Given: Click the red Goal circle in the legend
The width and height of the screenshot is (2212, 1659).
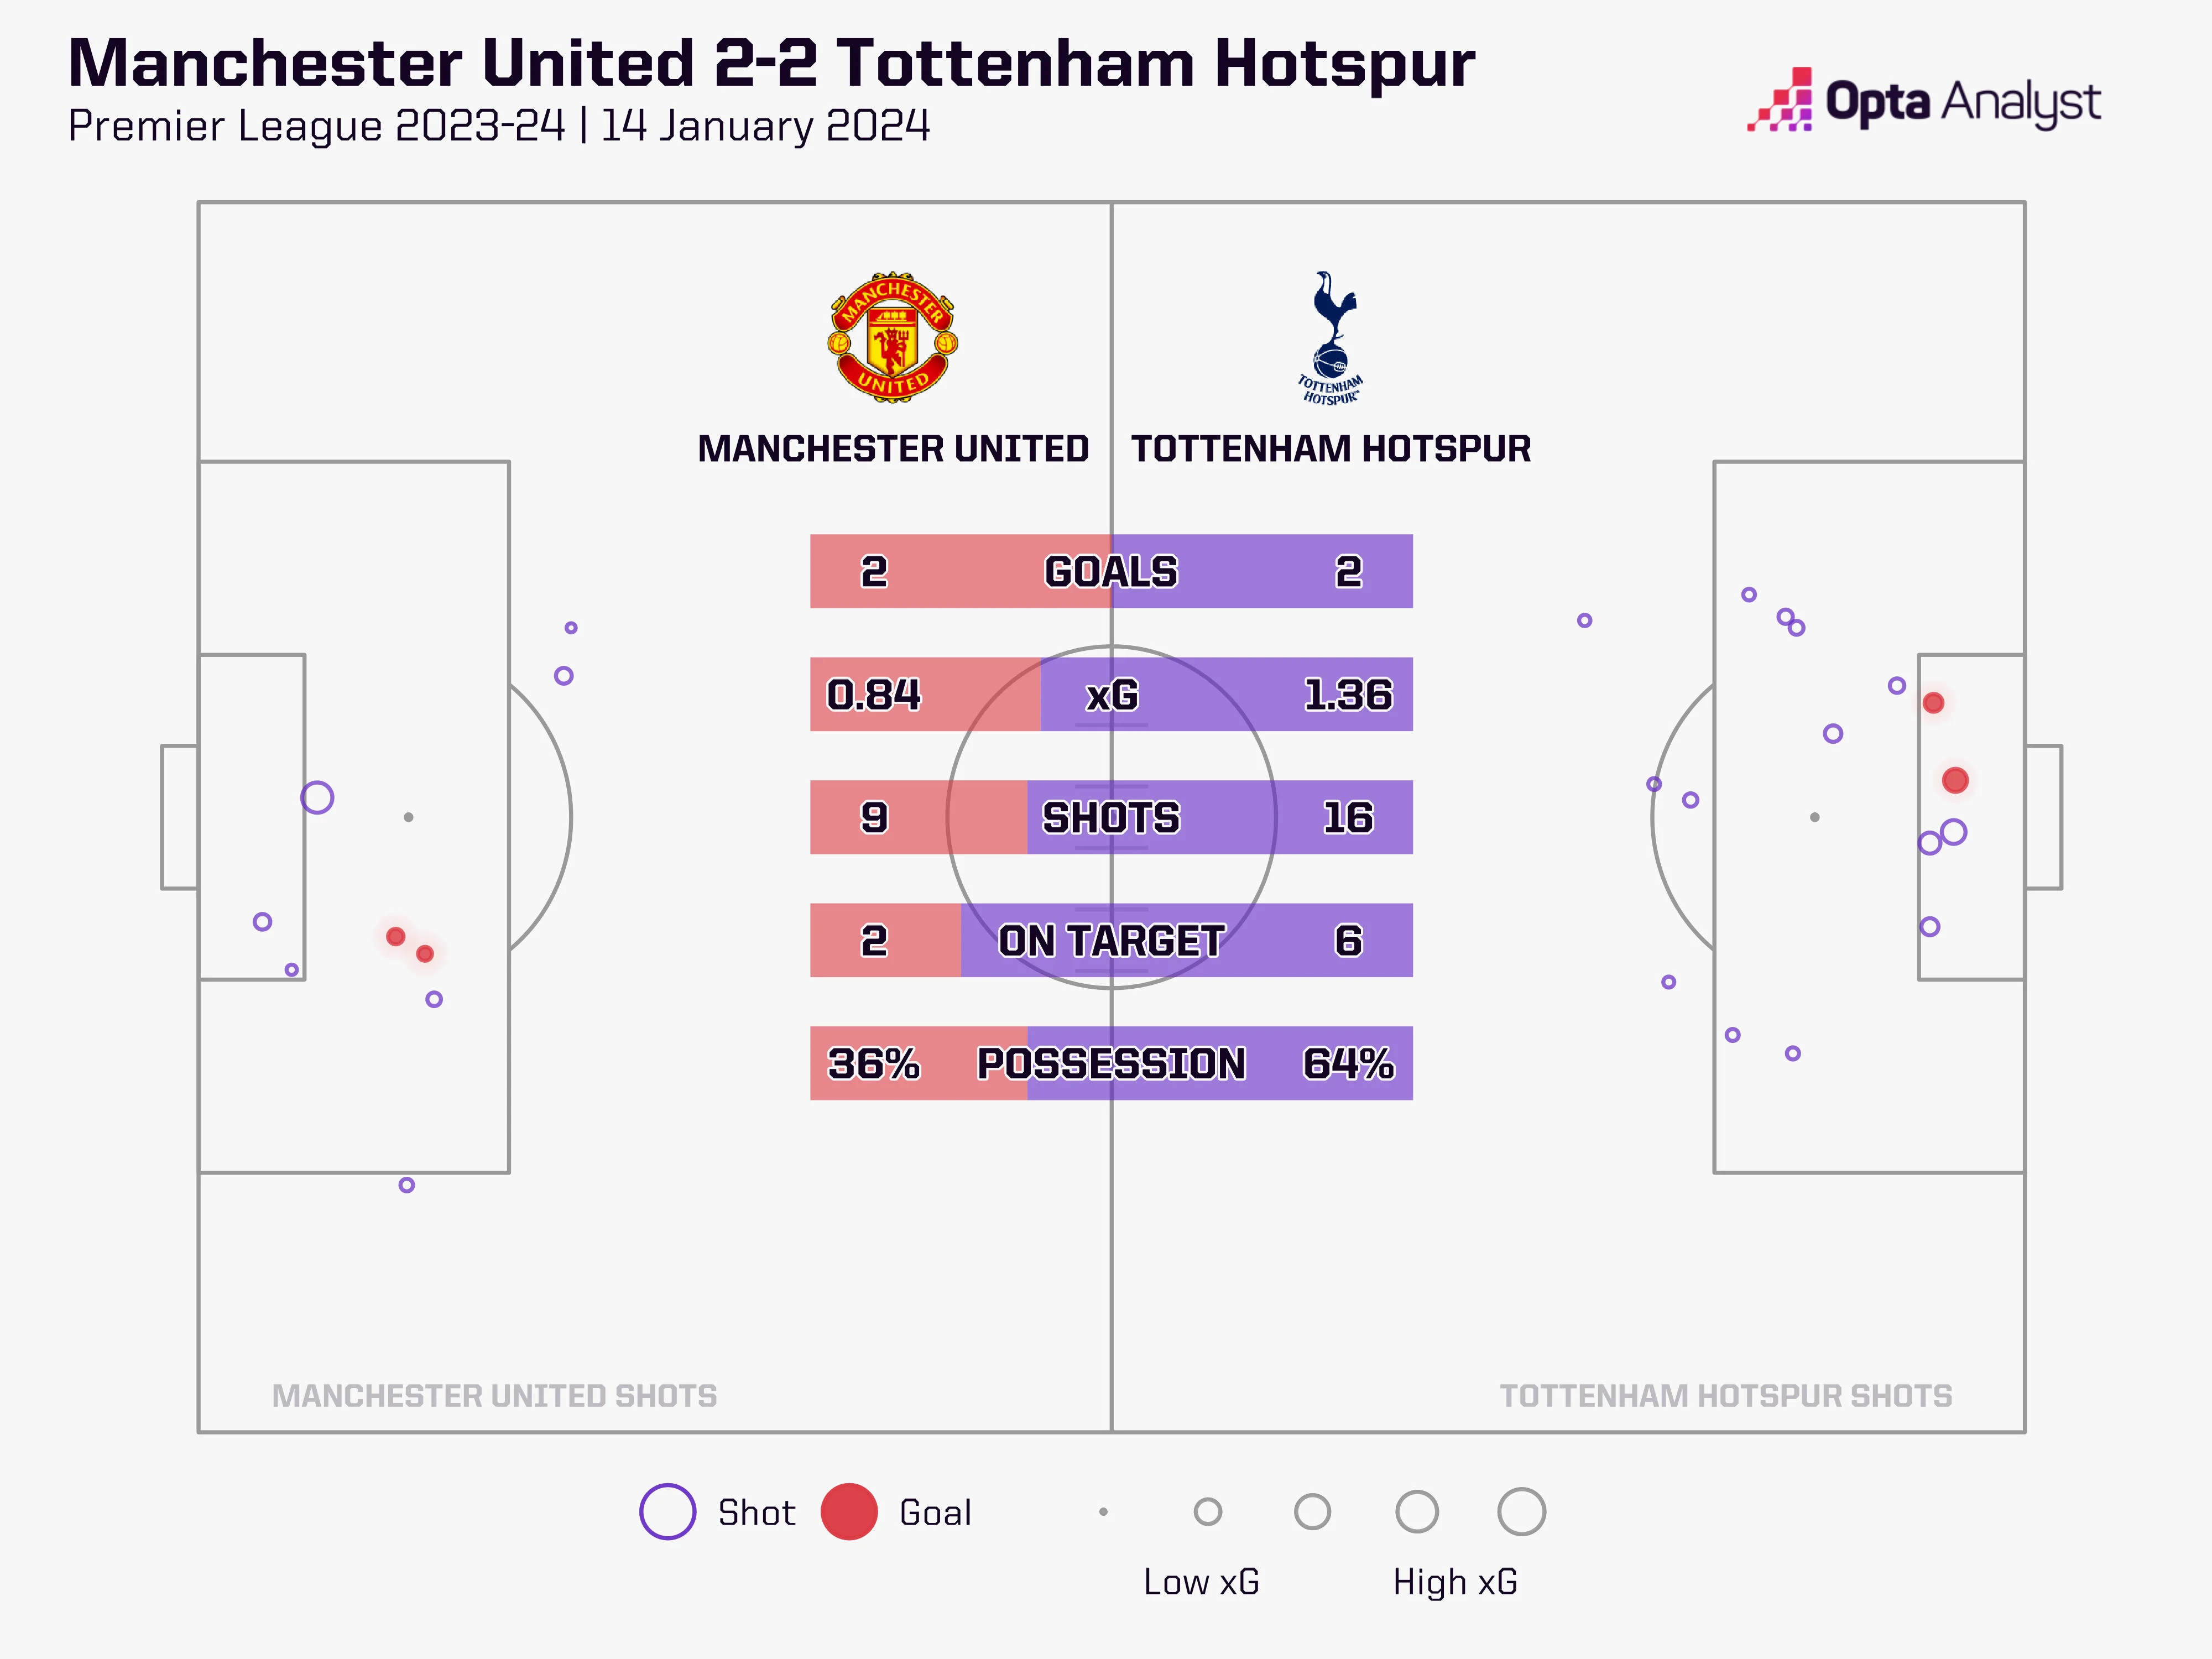Looking at the screenshot, I should (x=848, y=1511).
